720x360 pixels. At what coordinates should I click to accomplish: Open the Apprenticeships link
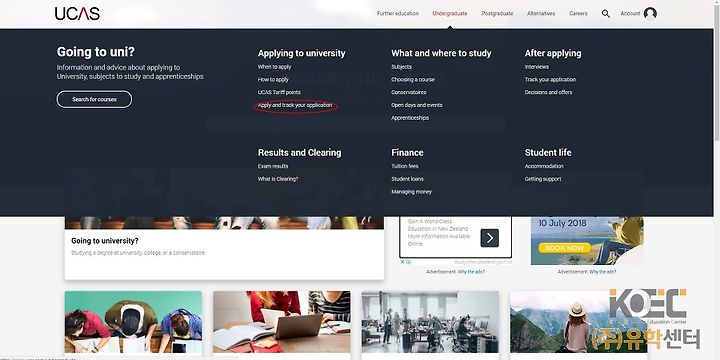[x=410, y=118]
